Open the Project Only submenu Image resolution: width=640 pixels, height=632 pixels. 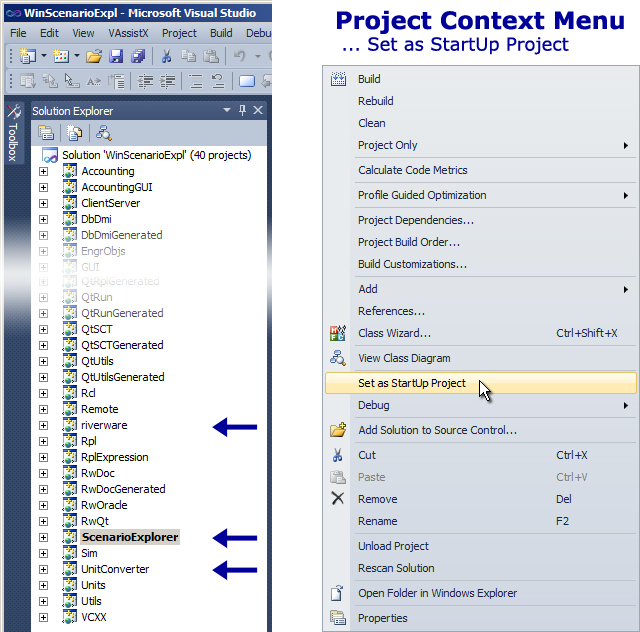click(481, 145)
